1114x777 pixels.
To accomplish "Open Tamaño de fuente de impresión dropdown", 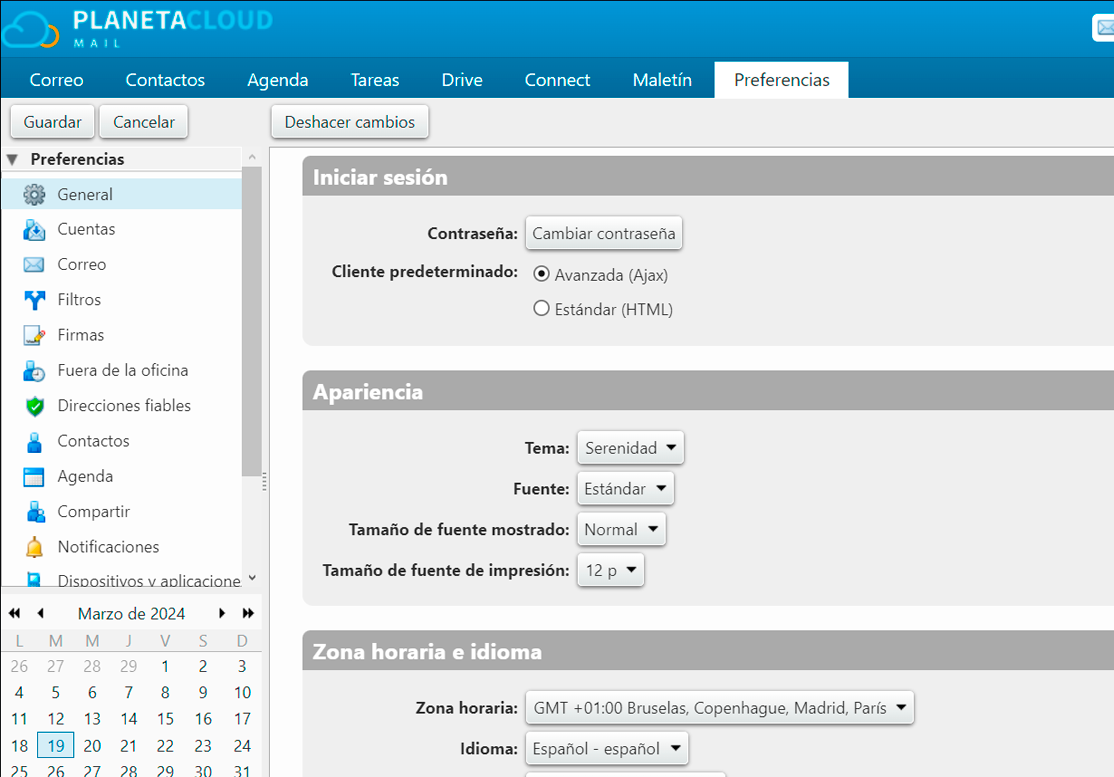I will click(610, 570).
